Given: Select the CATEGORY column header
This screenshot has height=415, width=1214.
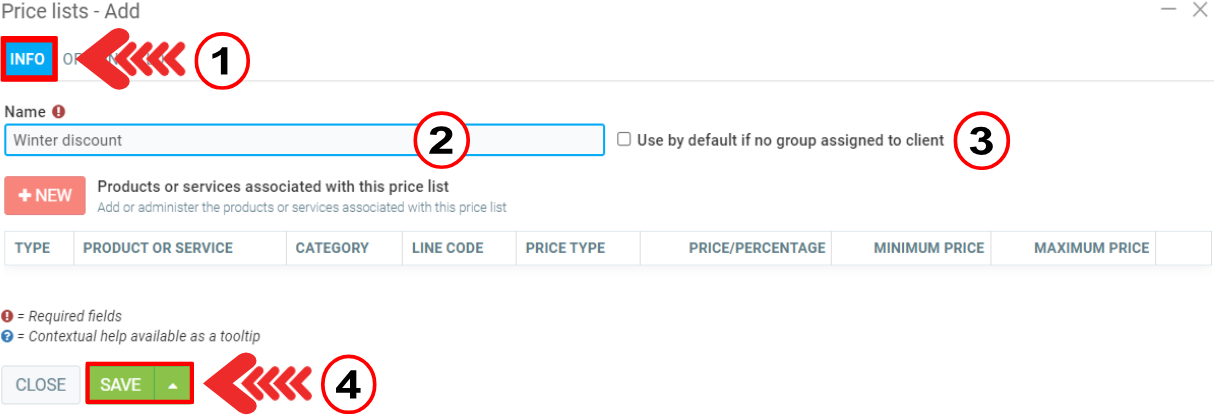Looking at the screenshot, I should [332, 248].
